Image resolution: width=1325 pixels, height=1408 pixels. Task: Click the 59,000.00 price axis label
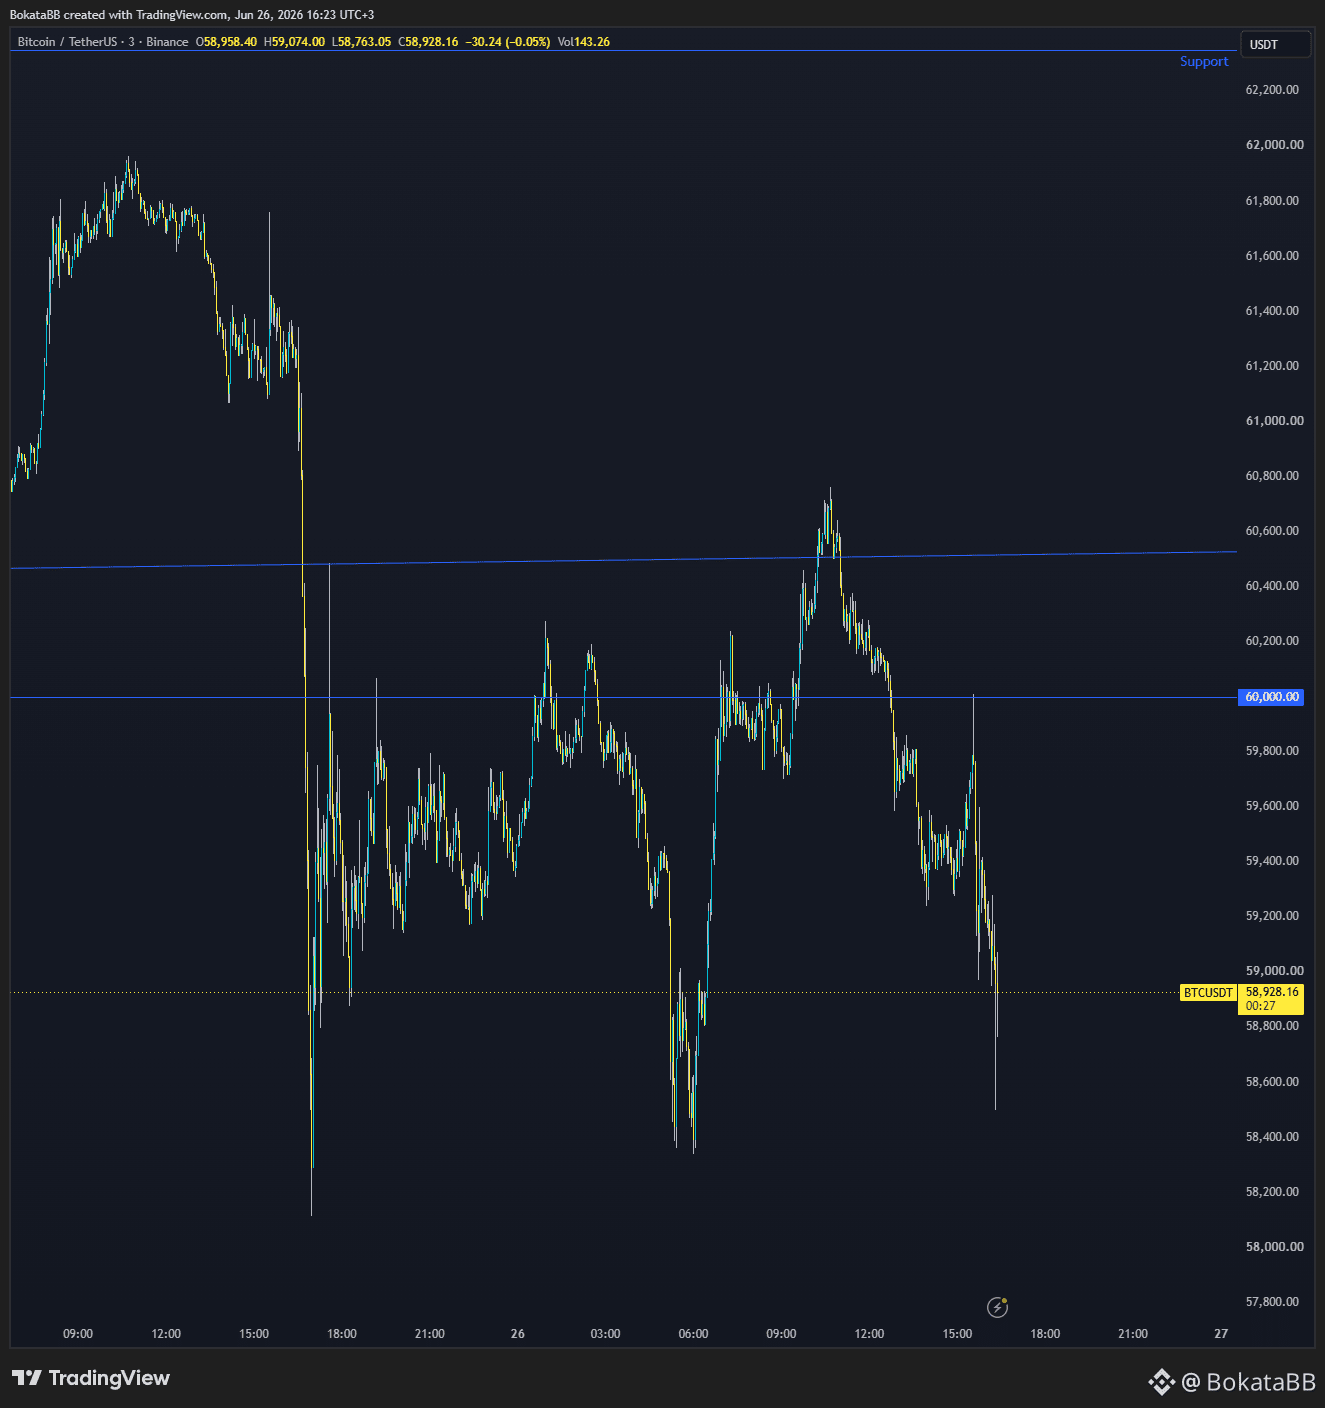1274,971
